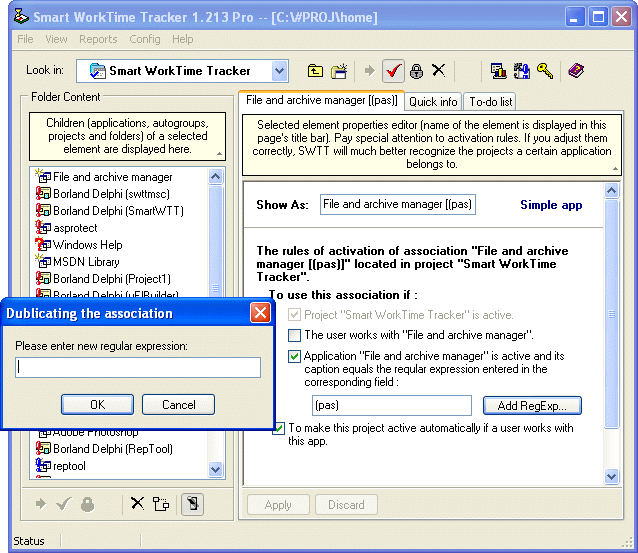Open the View menu
Screen dimensions: 638x553
[56, 39]
